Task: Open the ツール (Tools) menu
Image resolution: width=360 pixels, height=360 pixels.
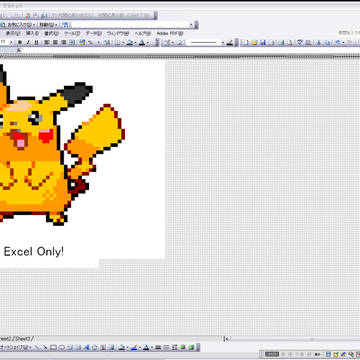Action: point(72,33)
